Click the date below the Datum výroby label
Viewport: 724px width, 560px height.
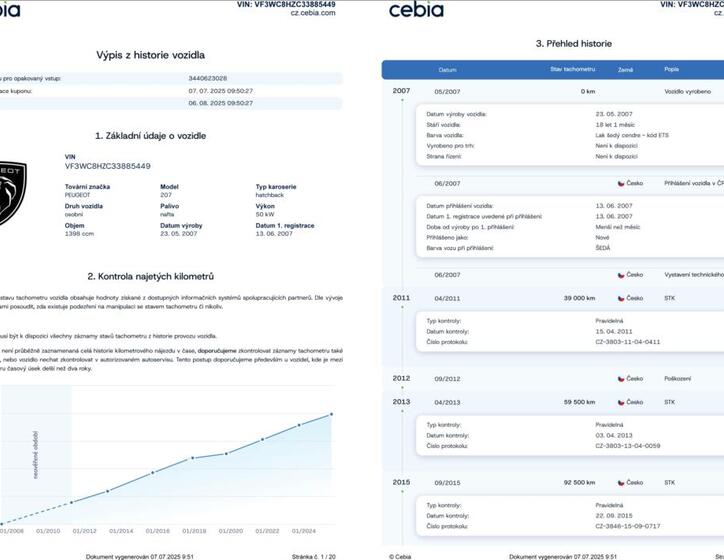coord(179,234)
